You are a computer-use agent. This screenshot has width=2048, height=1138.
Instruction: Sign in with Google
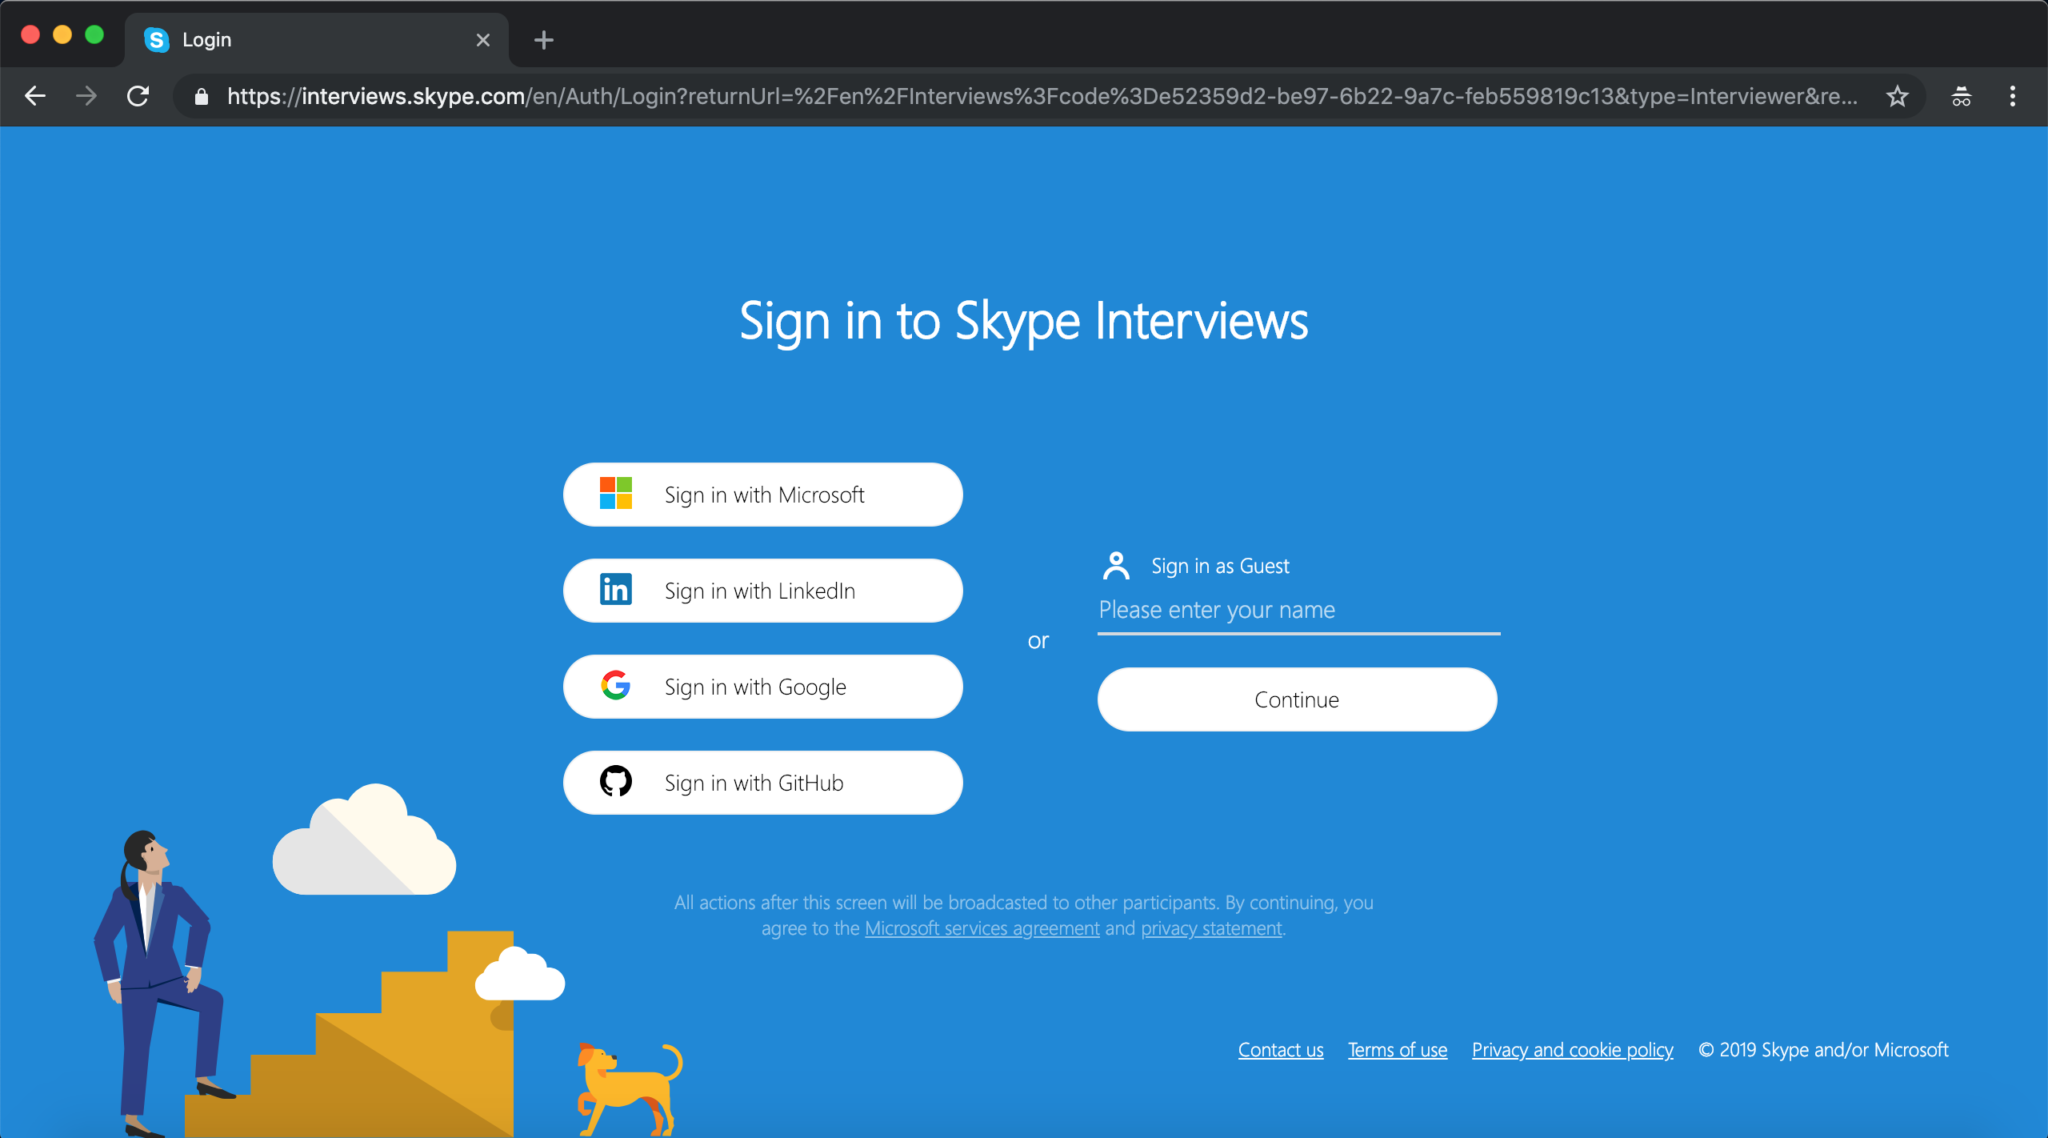point(763,686)
